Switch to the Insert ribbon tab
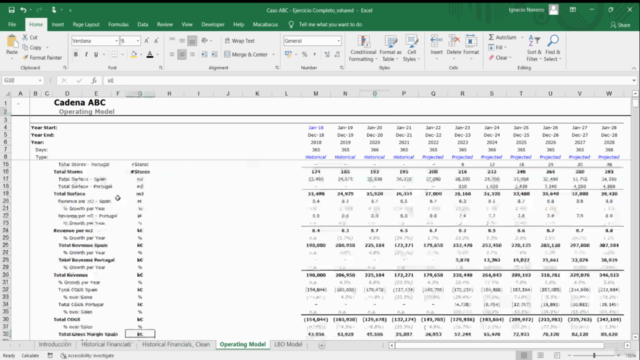 (x=58, y=24)
